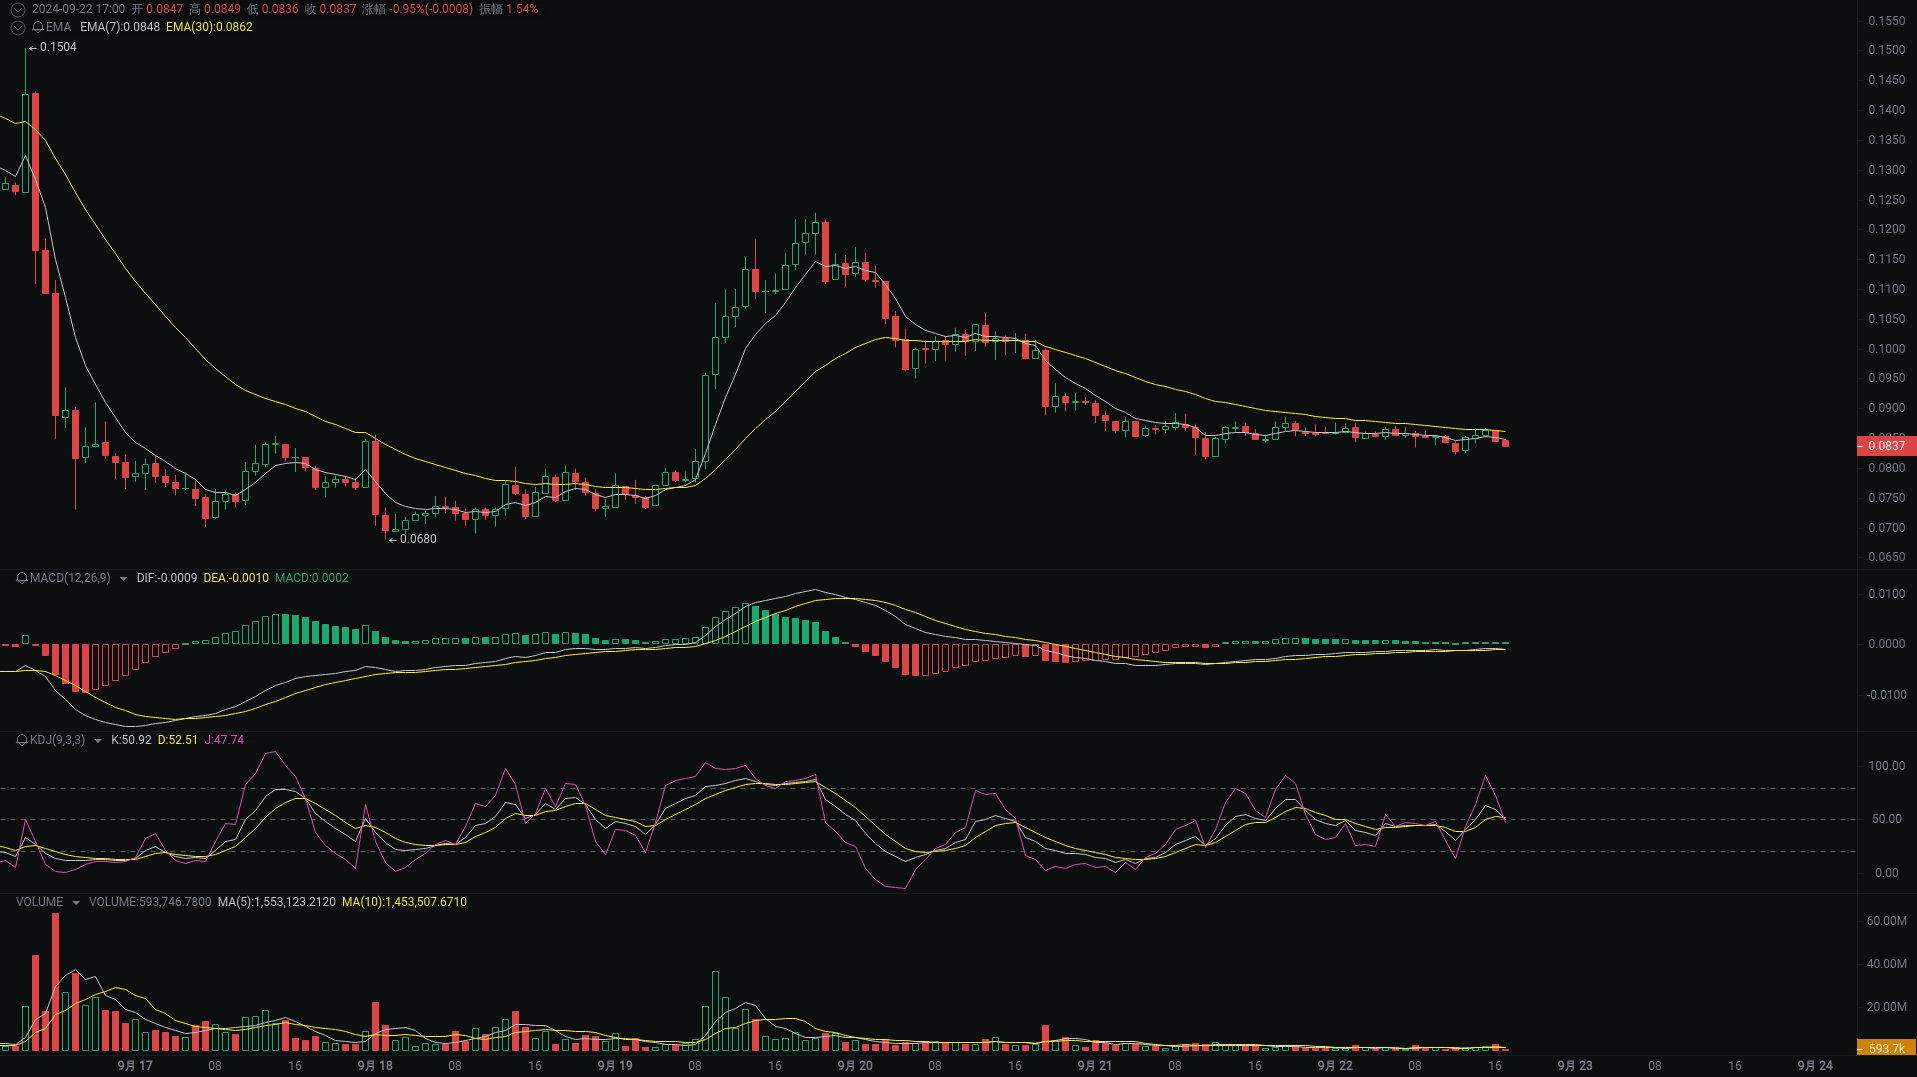
Task: Click the 60.00M volume axis label
Action: click(1887, 921)
